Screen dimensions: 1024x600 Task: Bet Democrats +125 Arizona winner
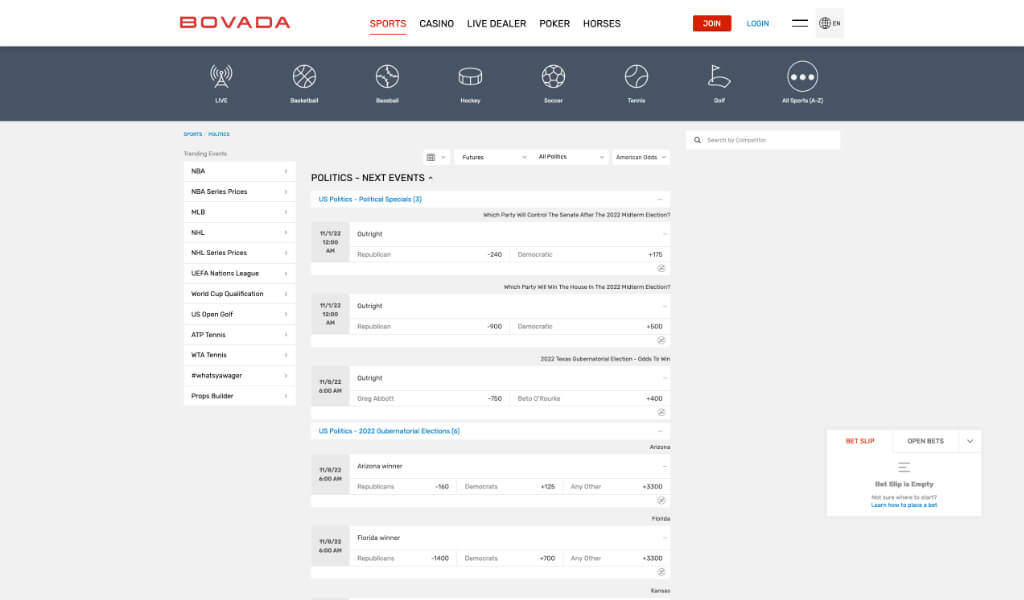point(510,486)
